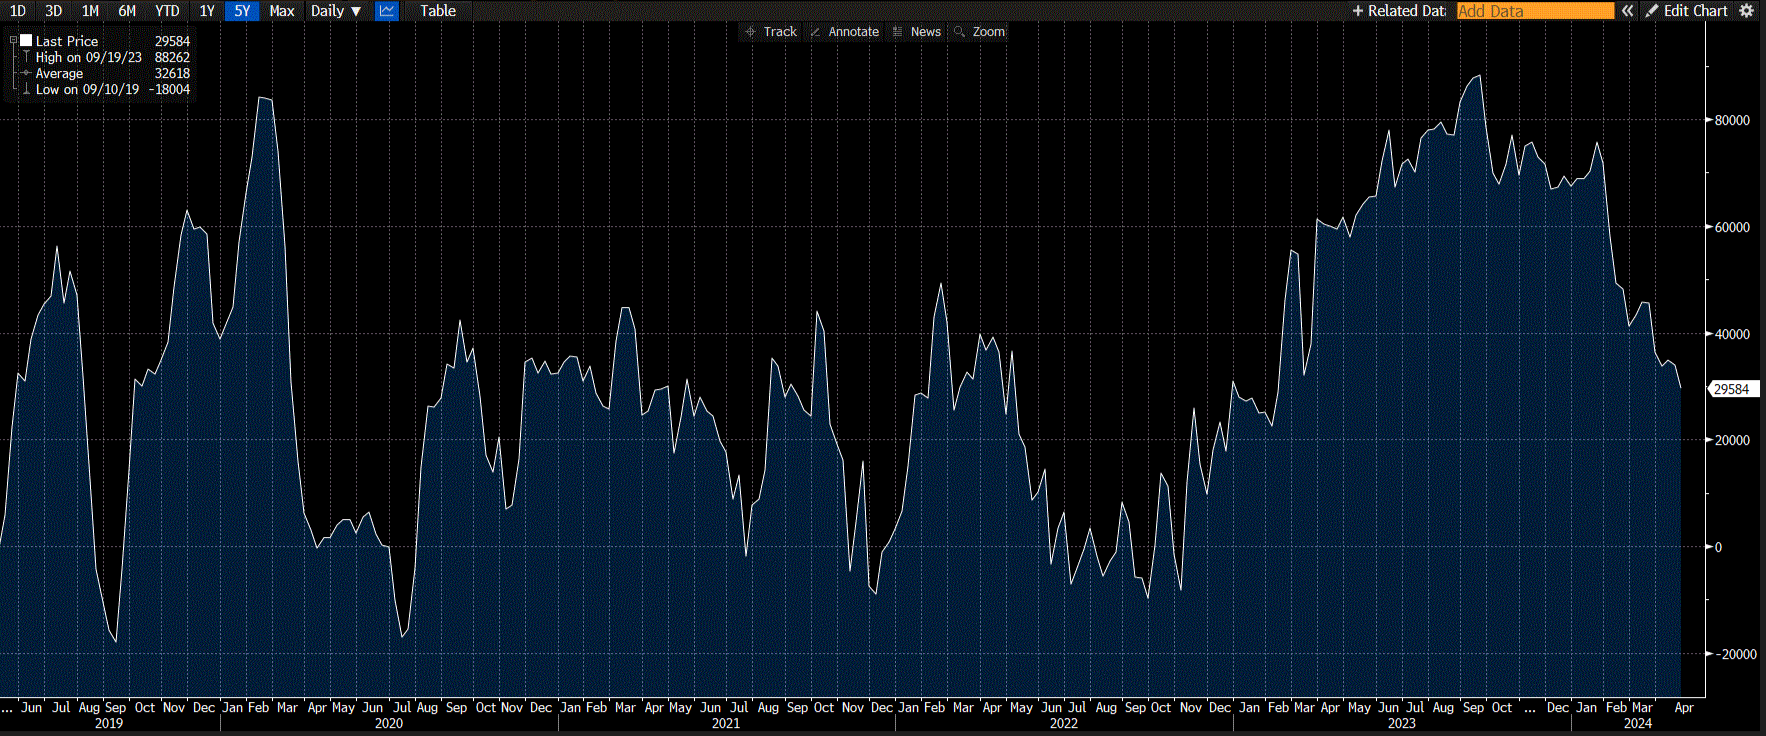Click the Annotate pencil icon
1766x736 pixels.
816,32
